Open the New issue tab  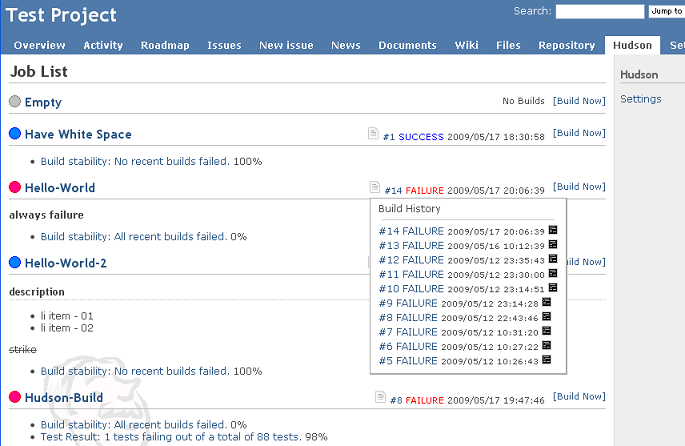click(286, 45)
